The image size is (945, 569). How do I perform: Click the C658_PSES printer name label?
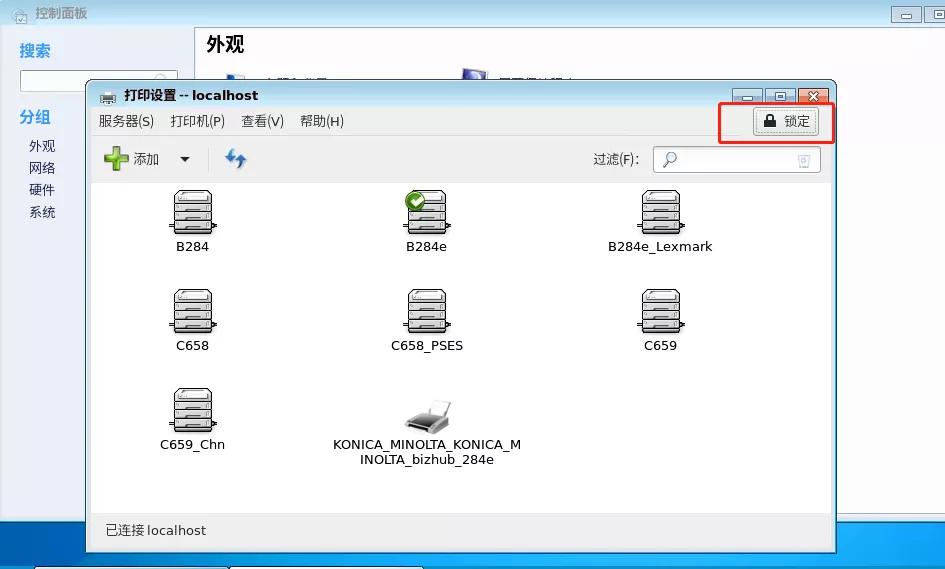tap(427, 345)
